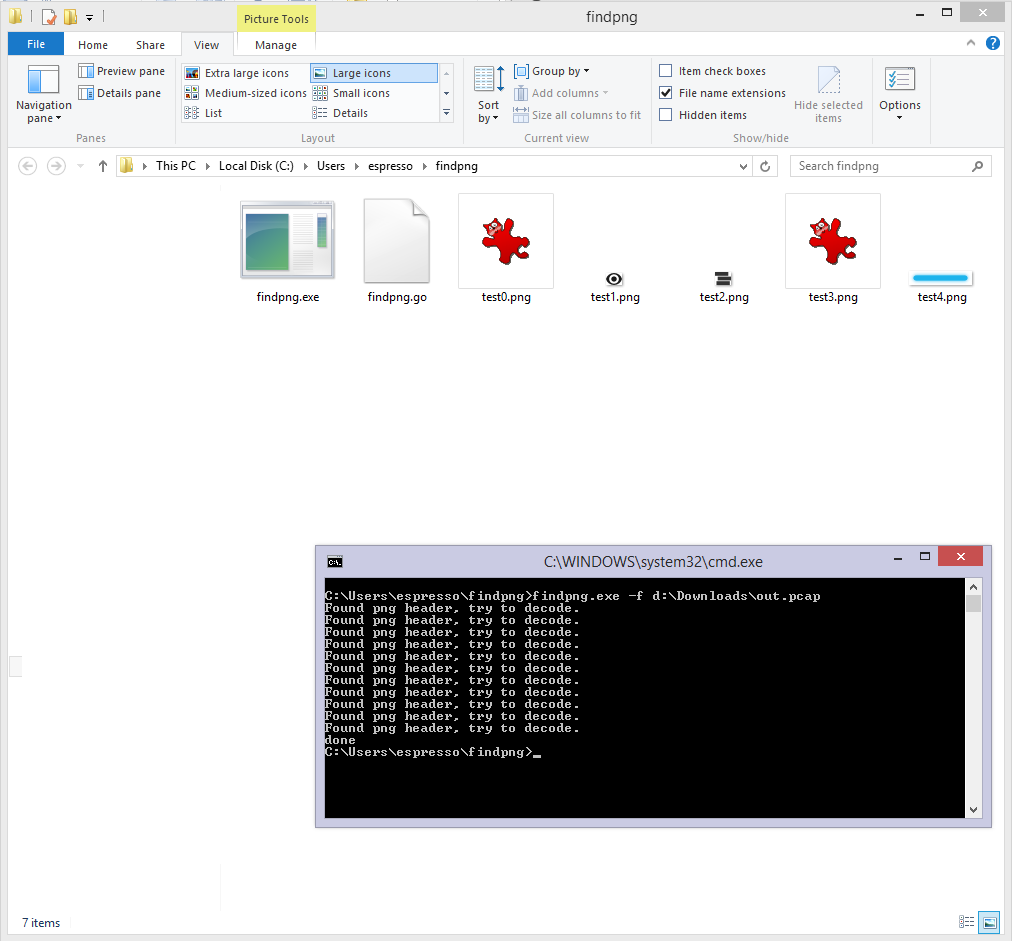Click the Up directory arrow
The width and height of the screenshot is (1014, 941).
(x=102, y=166)
